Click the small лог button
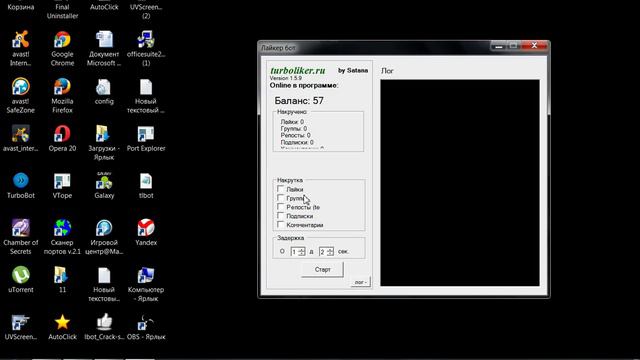 (360, 282)
